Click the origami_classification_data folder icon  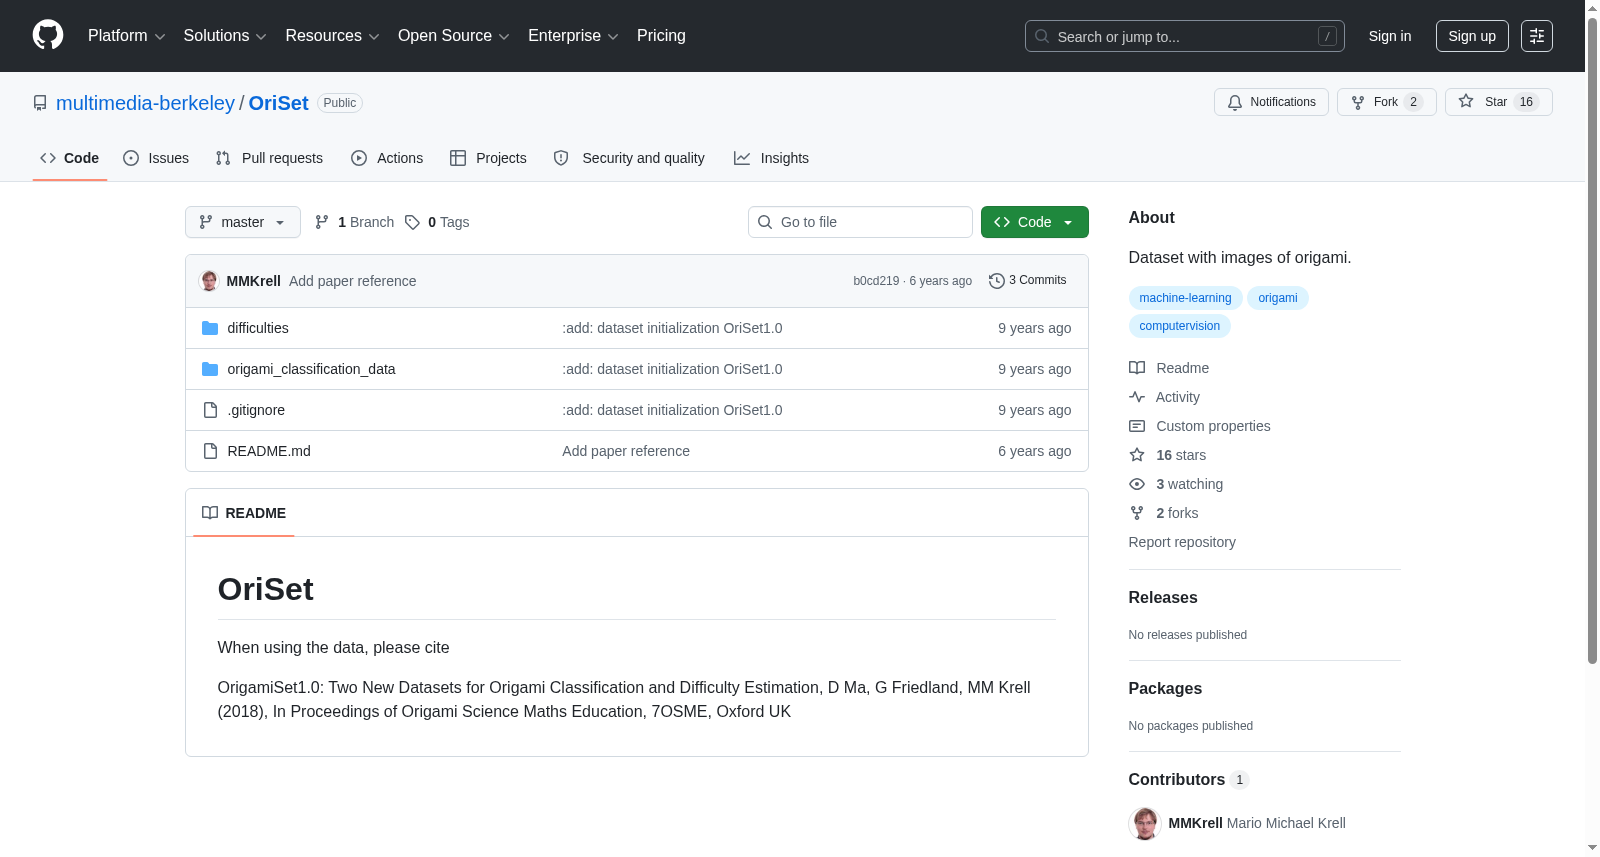pyautogui.click(x=210, y=369)
